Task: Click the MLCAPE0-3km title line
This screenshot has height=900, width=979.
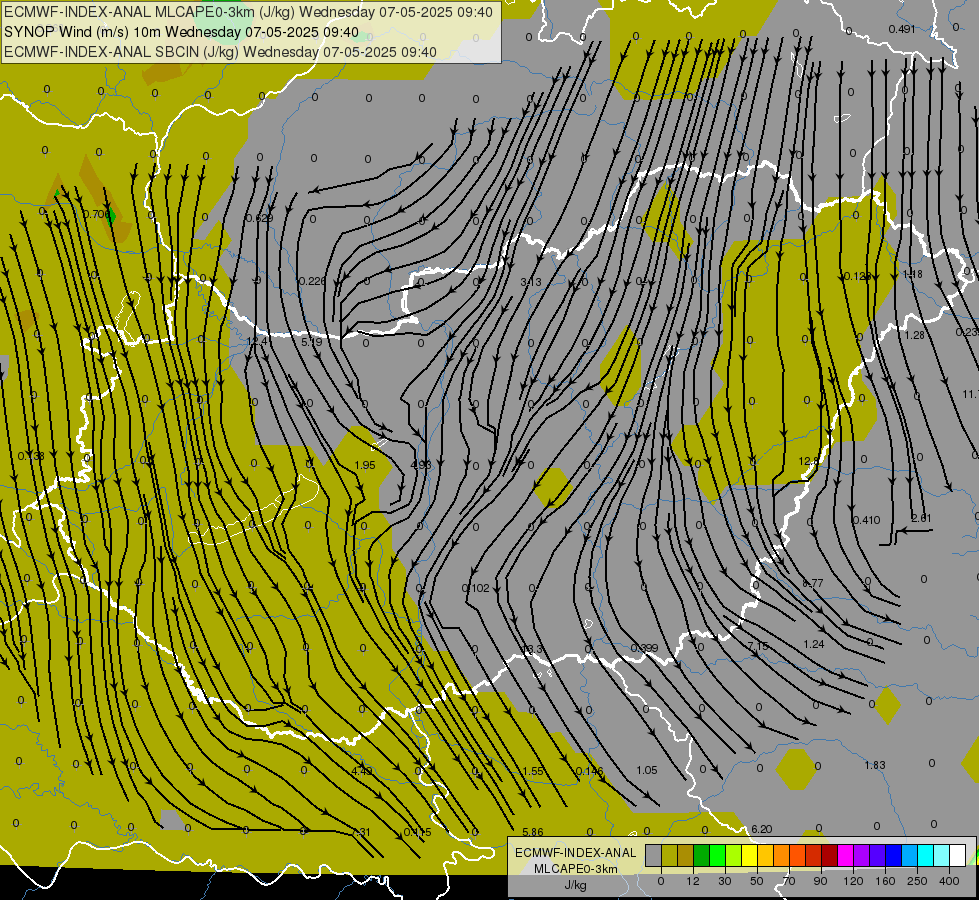Action: [x=248, y=12]
